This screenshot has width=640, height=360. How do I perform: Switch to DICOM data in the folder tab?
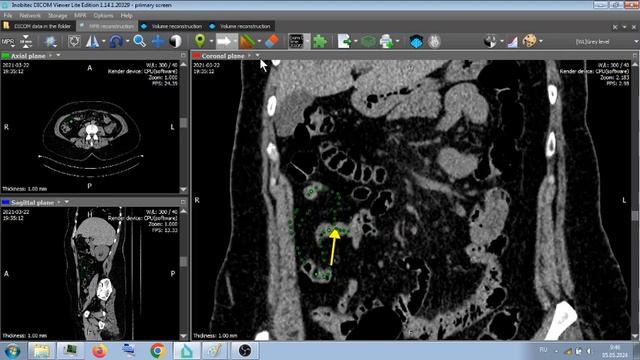[x=38, y=26]
